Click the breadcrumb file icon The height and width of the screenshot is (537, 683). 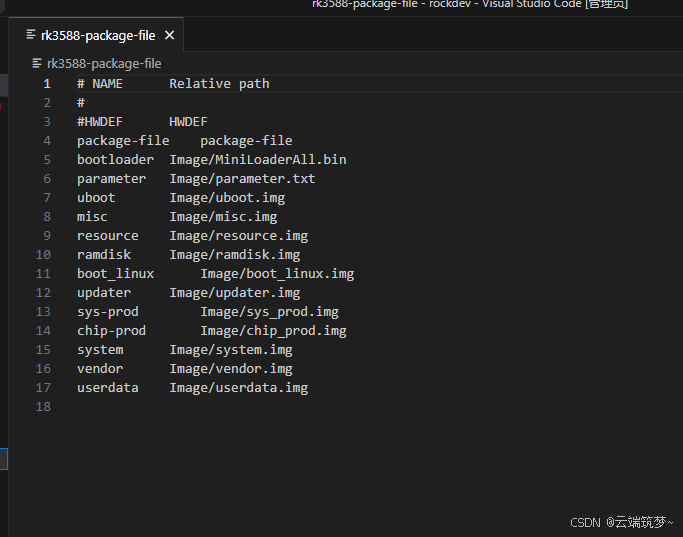point(37,64)
